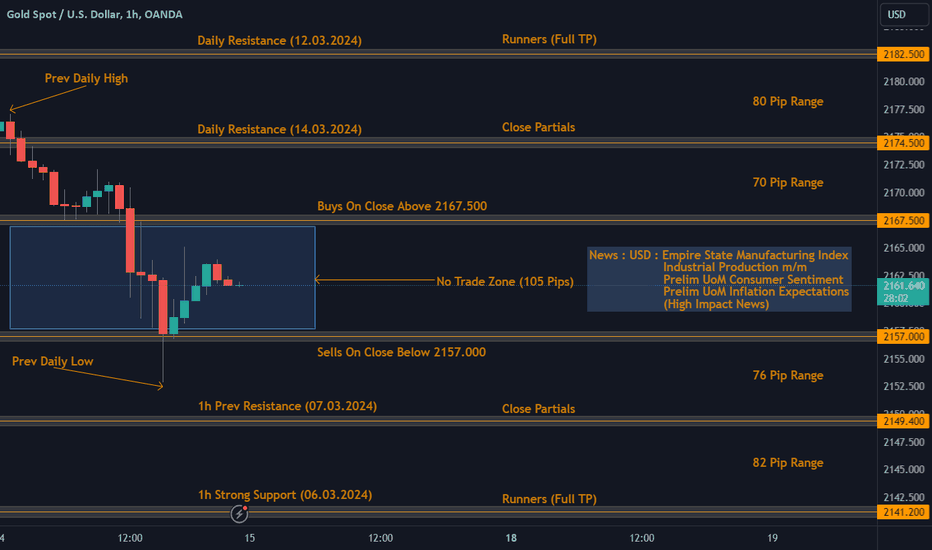Click the current price 2161.640 label
The height and width of the screenshot is (550, 932).
point(903,291)
